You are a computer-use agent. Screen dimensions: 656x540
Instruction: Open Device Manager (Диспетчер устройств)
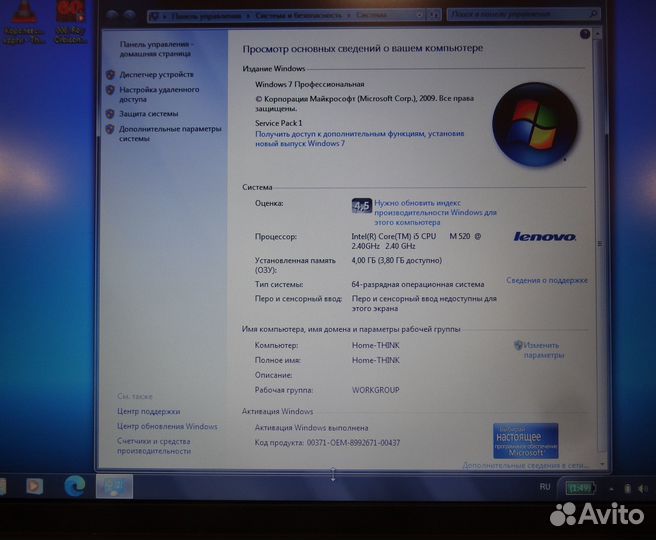tap(156, 74)
